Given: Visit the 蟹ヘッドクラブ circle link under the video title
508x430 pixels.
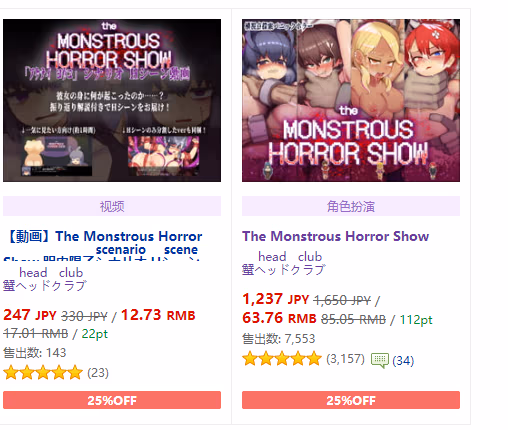Looking at the screenshot, I should [45, 286].
